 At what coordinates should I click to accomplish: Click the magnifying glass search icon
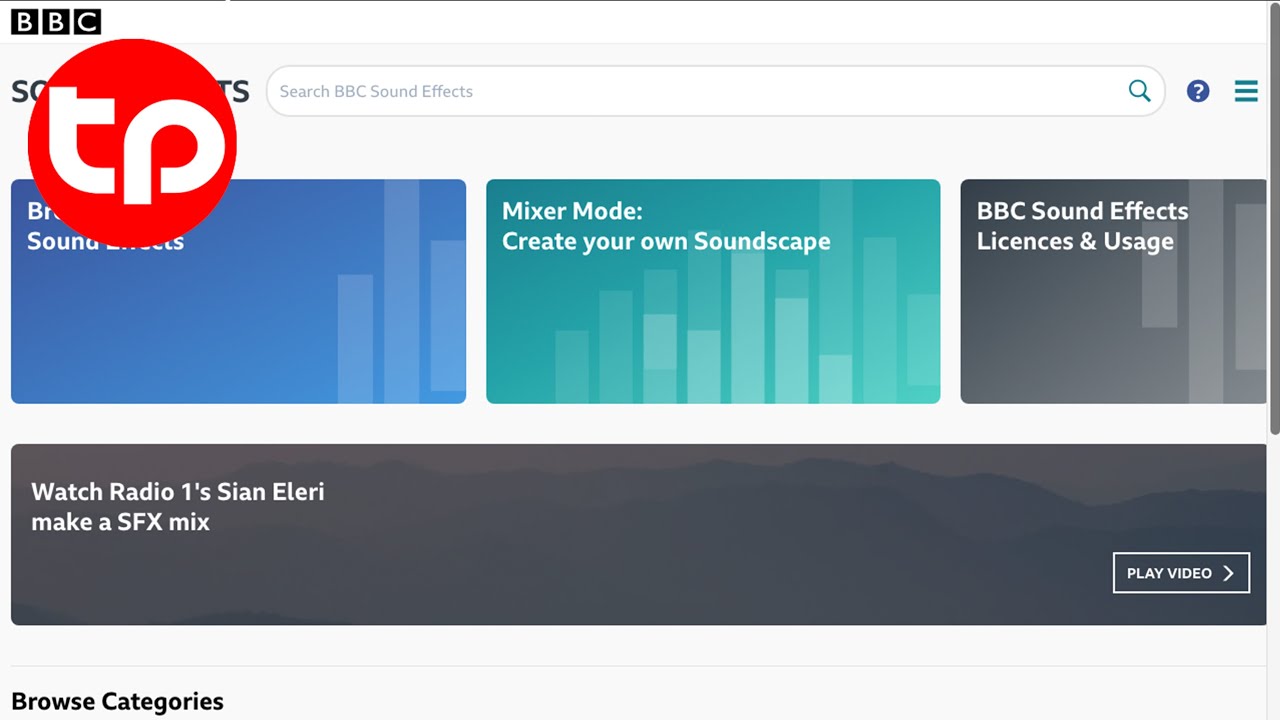(x=1139, y=91)
